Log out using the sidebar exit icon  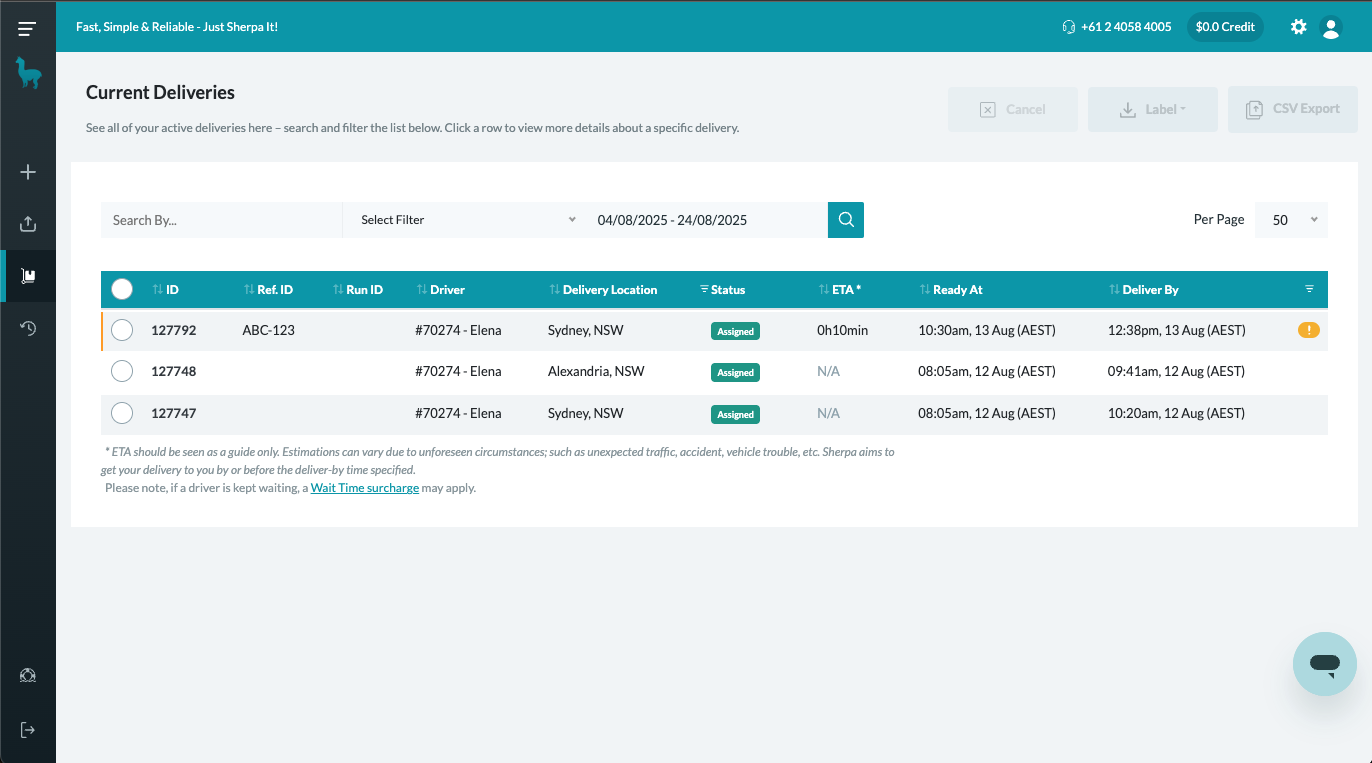click(28, 728)
